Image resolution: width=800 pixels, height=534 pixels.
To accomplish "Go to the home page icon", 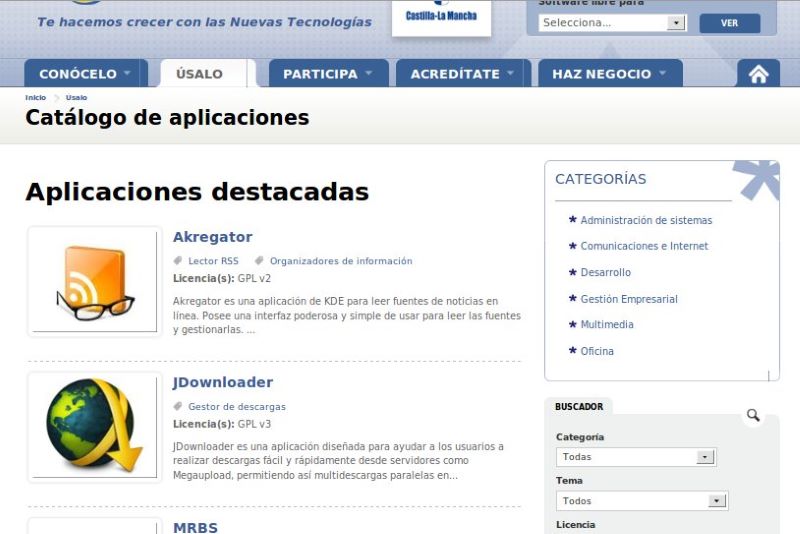I will (758, 73).
